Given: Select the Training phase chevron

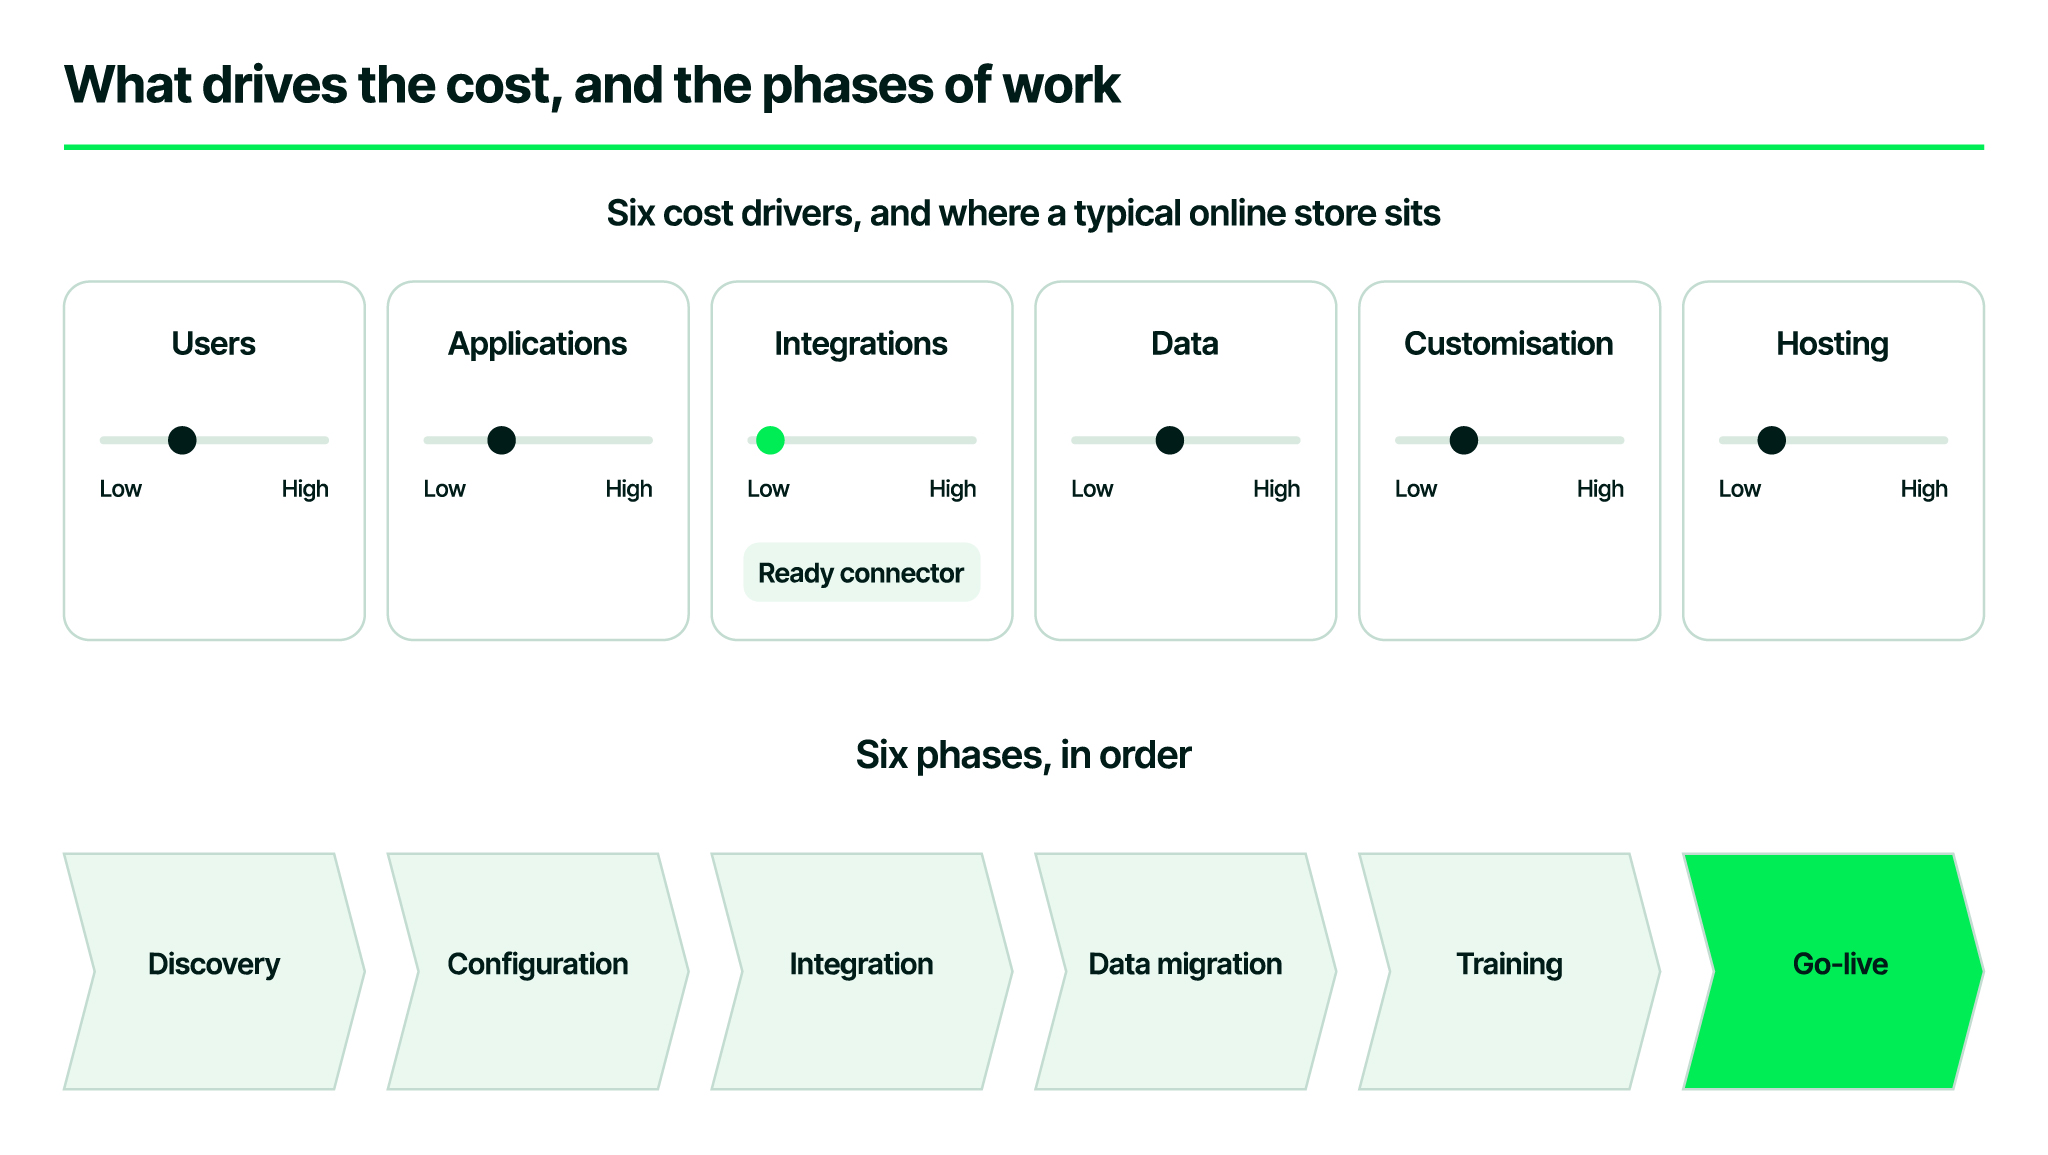Looking at the screenshot, I should coord(1510,971).
